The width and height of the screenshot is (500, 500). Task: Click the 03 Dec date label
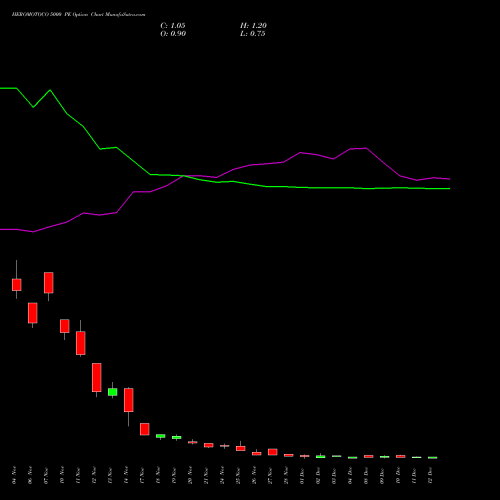click(334, 475)
